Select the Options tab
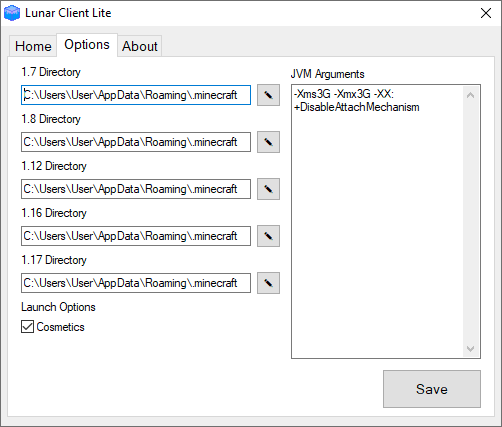This screenshot has height=427, width=502. tap(87, 45)
